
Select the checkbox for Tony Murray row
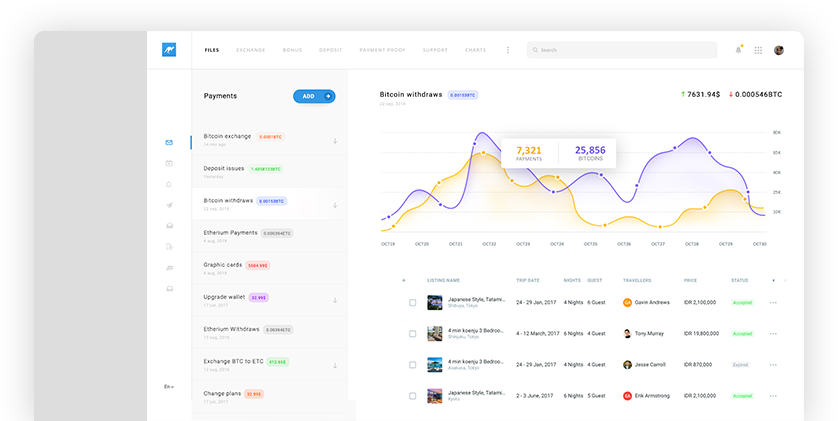(412, 334)
